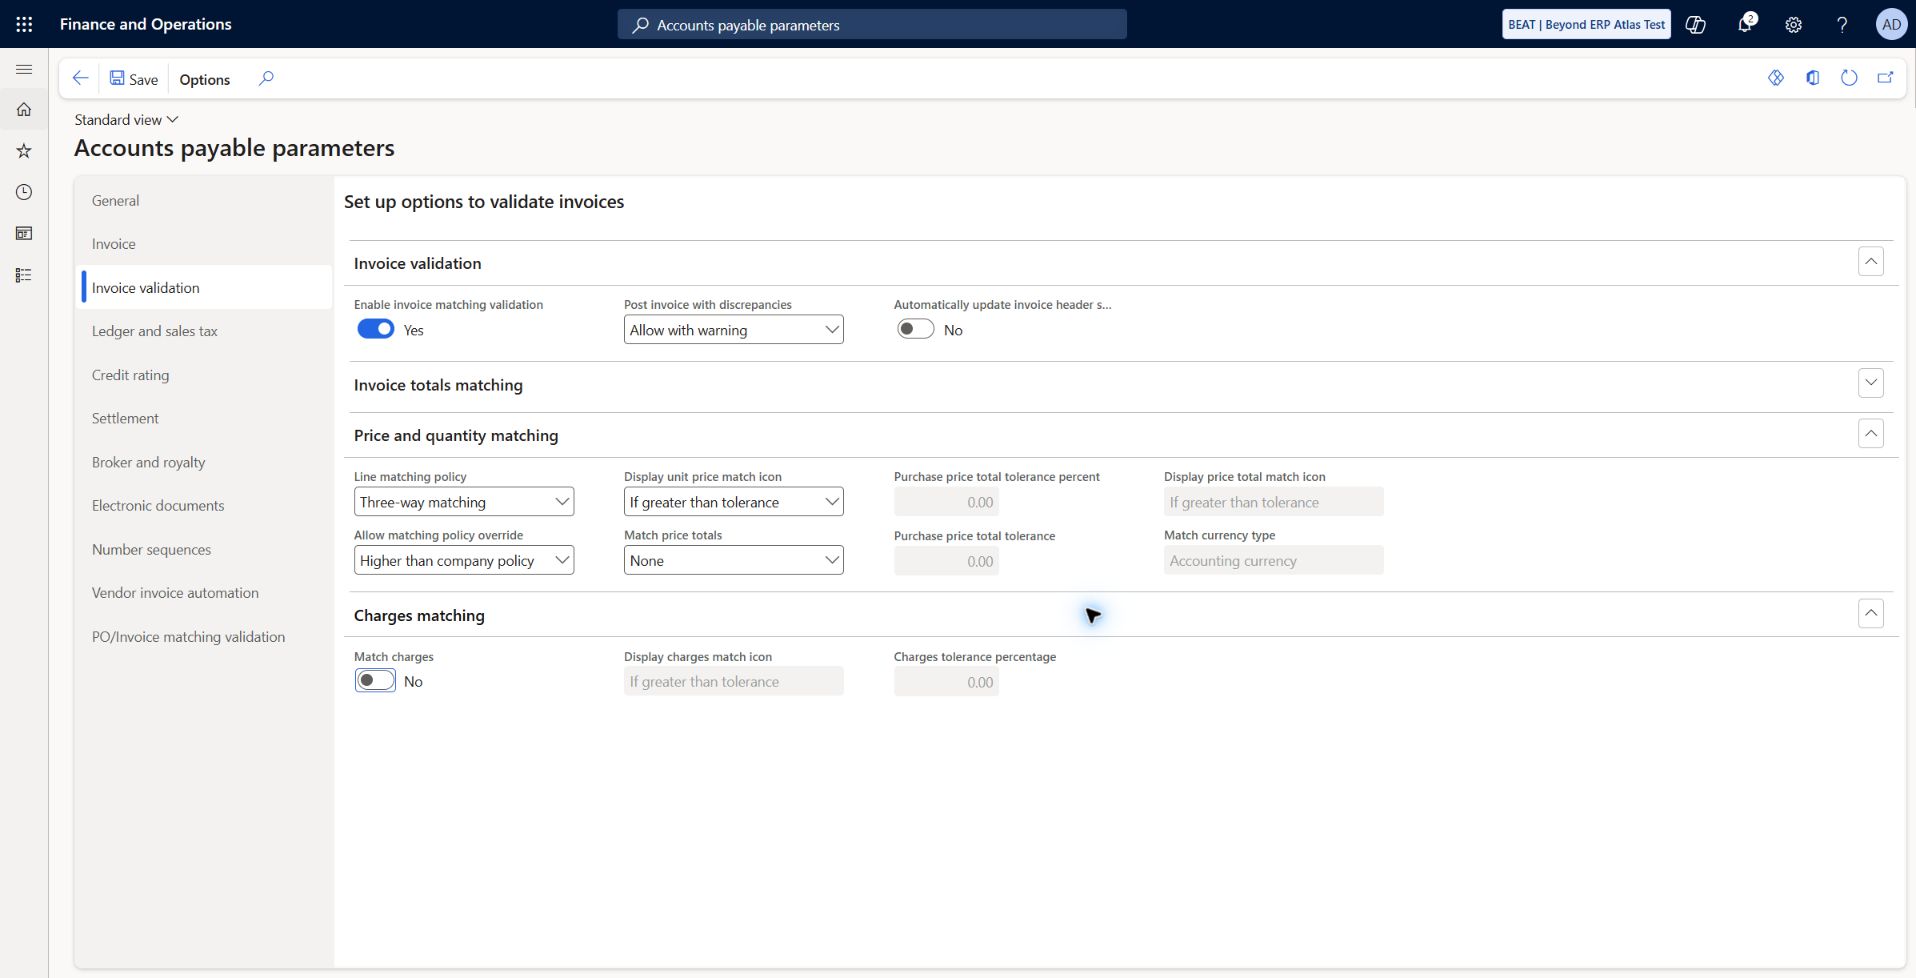Open the Options menu
Image resolution: width=1916 pixels, height=978 pixels.
tap(205, 79)
